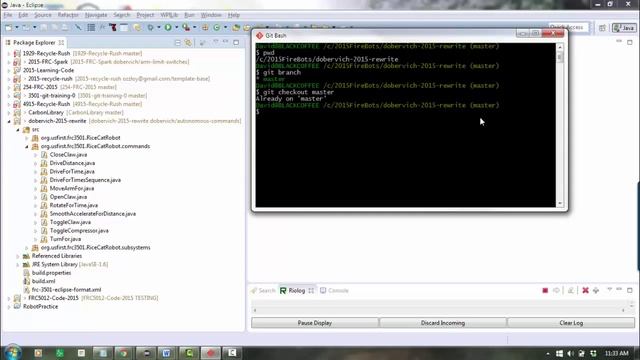Click the Clear Log button

571,323
